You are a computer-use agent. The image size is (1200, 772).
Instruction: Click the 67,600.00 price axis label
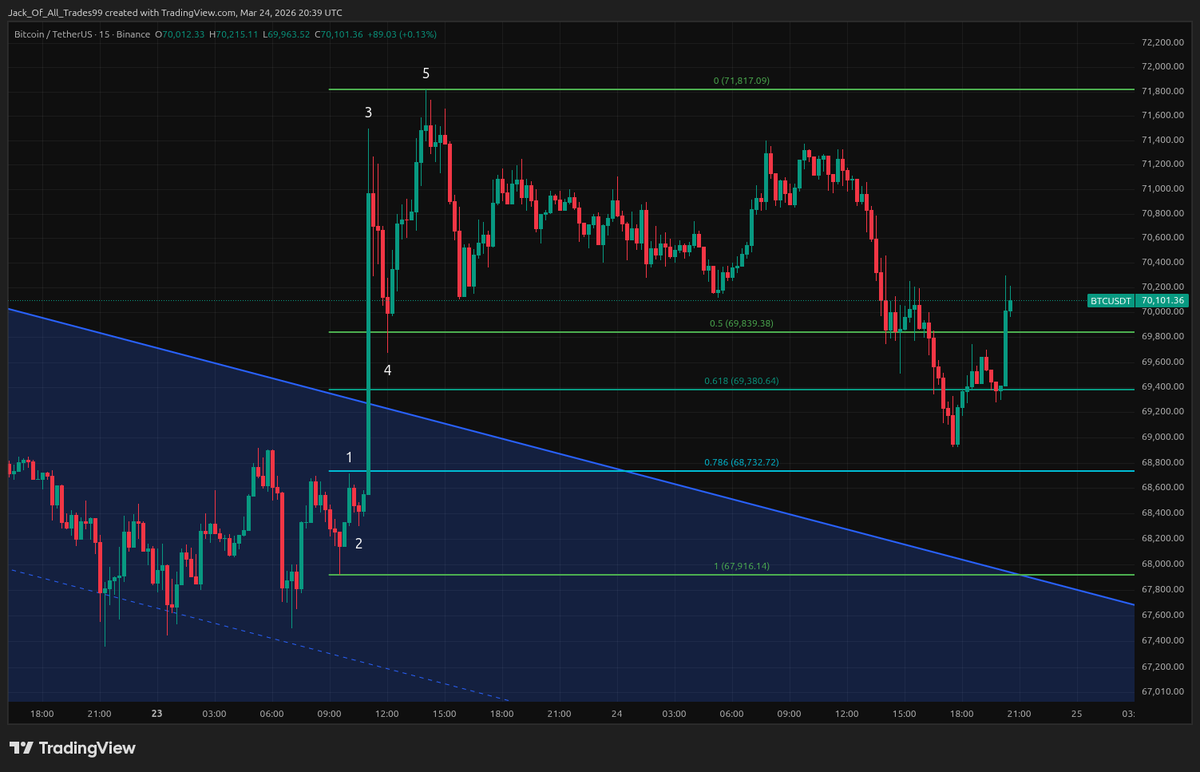(x=1161, y=614)
